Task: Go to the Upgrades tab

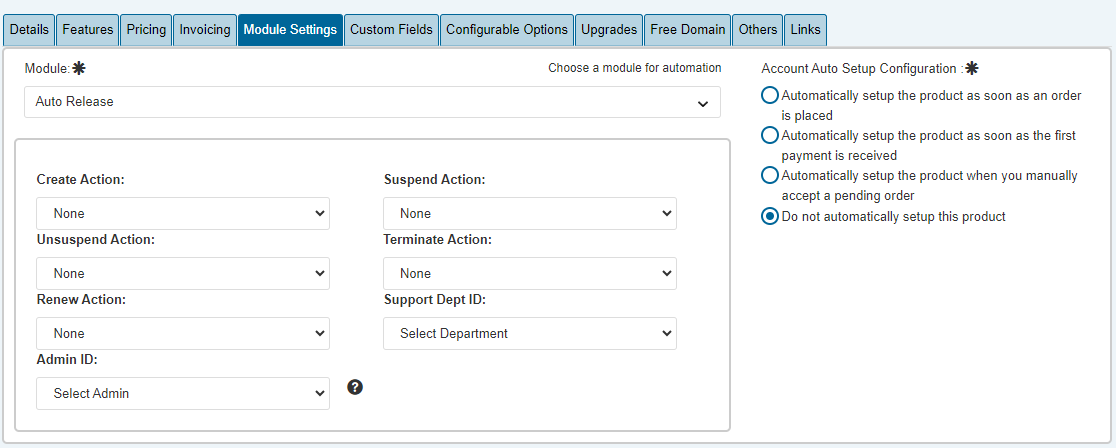Action: pos(609,30)
